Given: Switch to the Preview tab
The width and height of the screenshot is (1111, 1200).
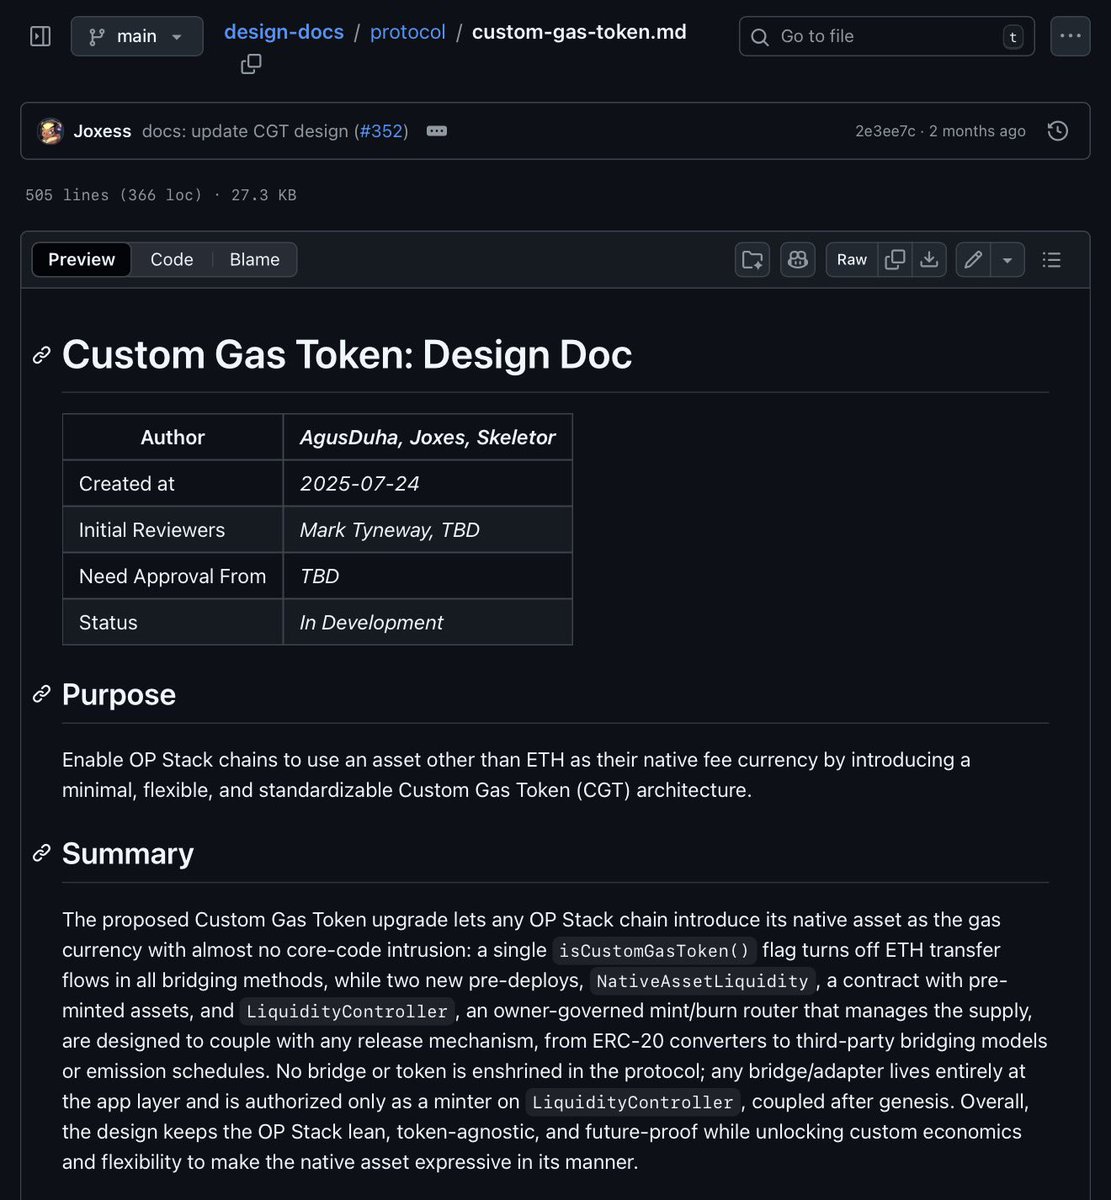Looking at the screenshot, I should coord(82,259).
